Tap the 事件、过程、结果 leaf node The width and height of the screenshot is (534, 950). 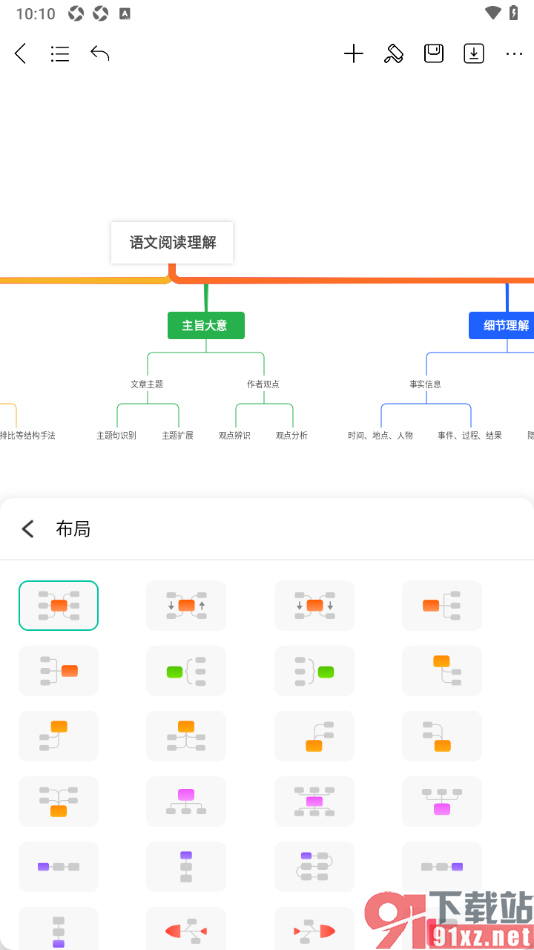[x=470, y=435]
